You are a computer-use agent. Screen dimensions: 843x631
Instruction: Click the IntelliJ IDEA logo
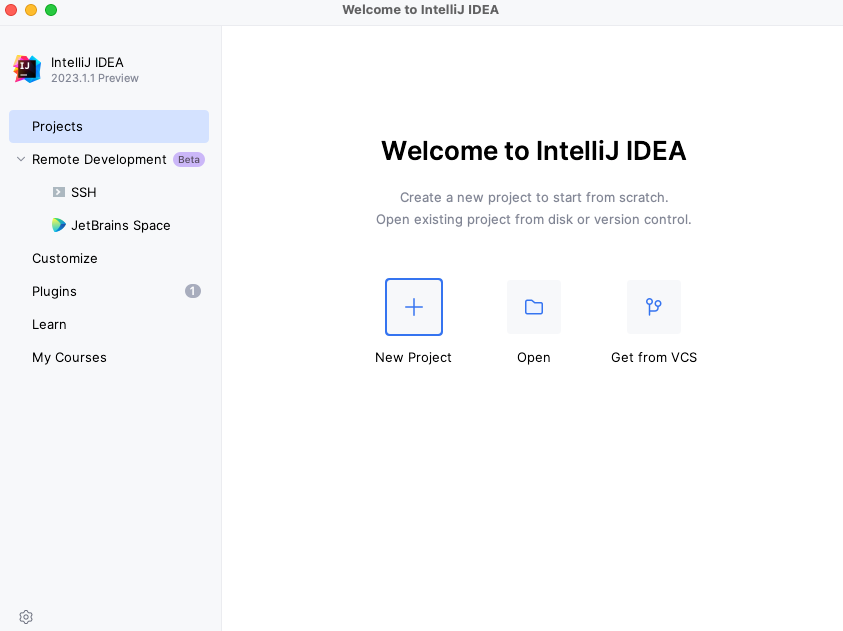(27, 69)
